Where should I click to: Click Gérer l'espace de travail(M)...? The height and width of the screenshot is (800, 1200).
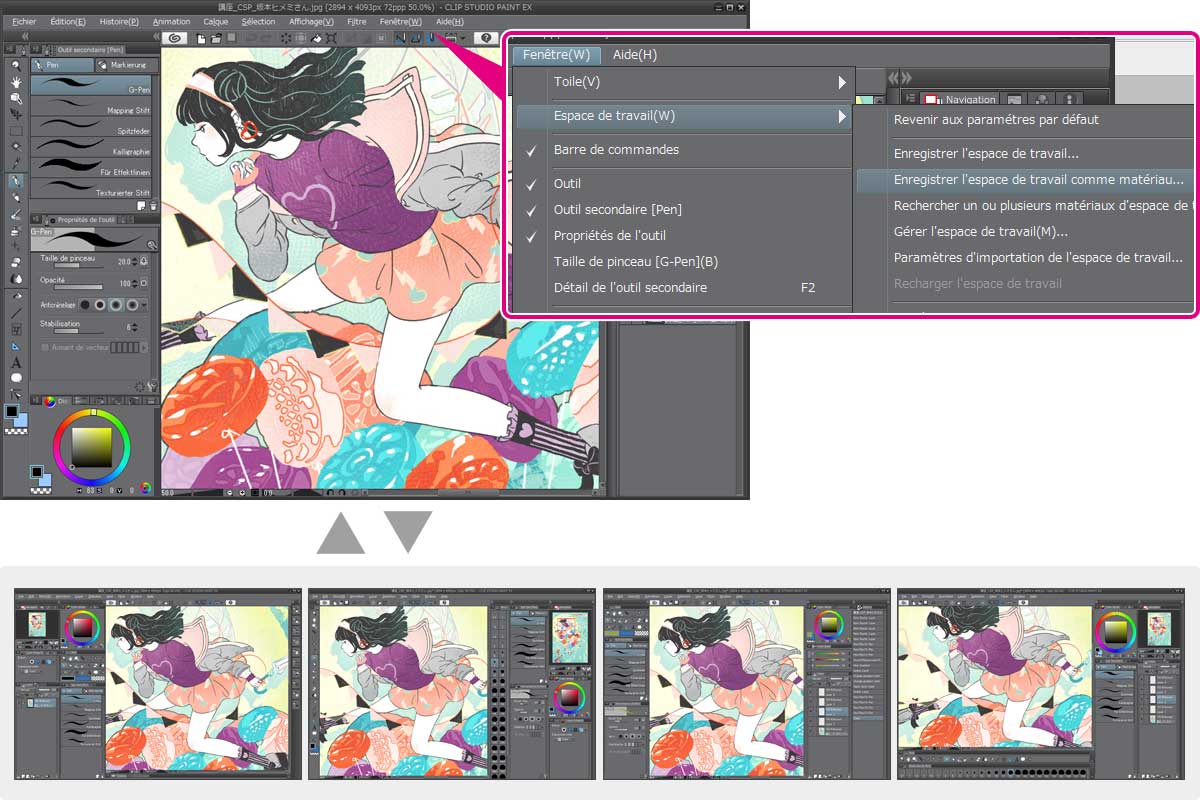pos(980,232)
